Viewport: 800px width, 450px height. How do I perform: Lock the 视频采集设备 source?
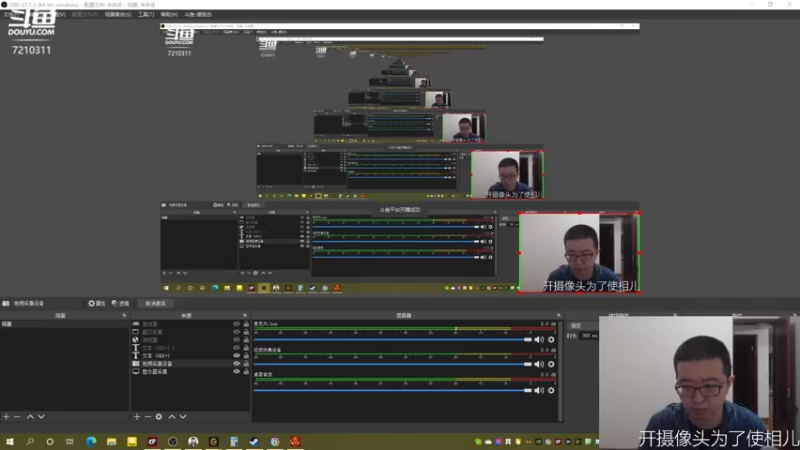[x=246, y=364]
